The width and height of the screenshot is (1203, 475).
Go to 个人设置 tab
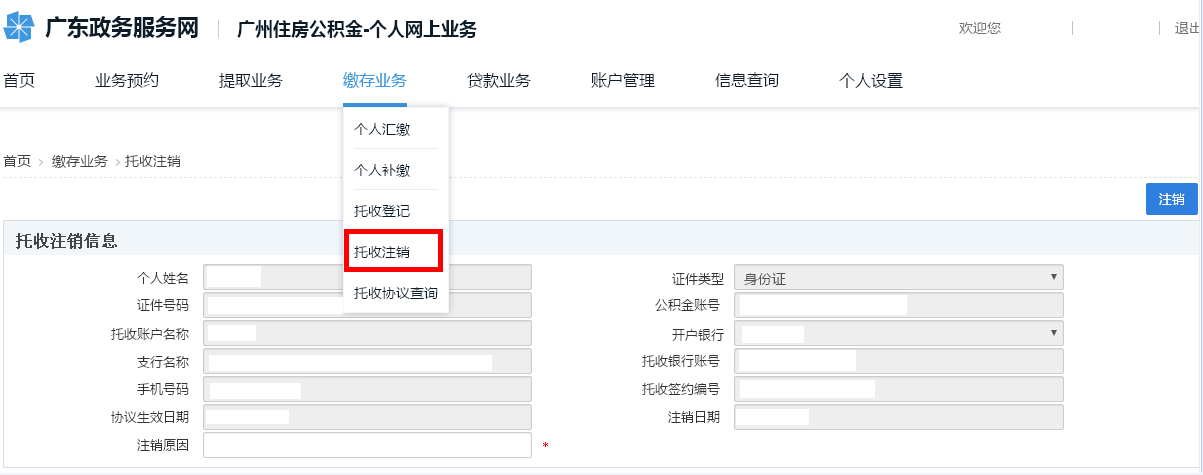point(871,81)
